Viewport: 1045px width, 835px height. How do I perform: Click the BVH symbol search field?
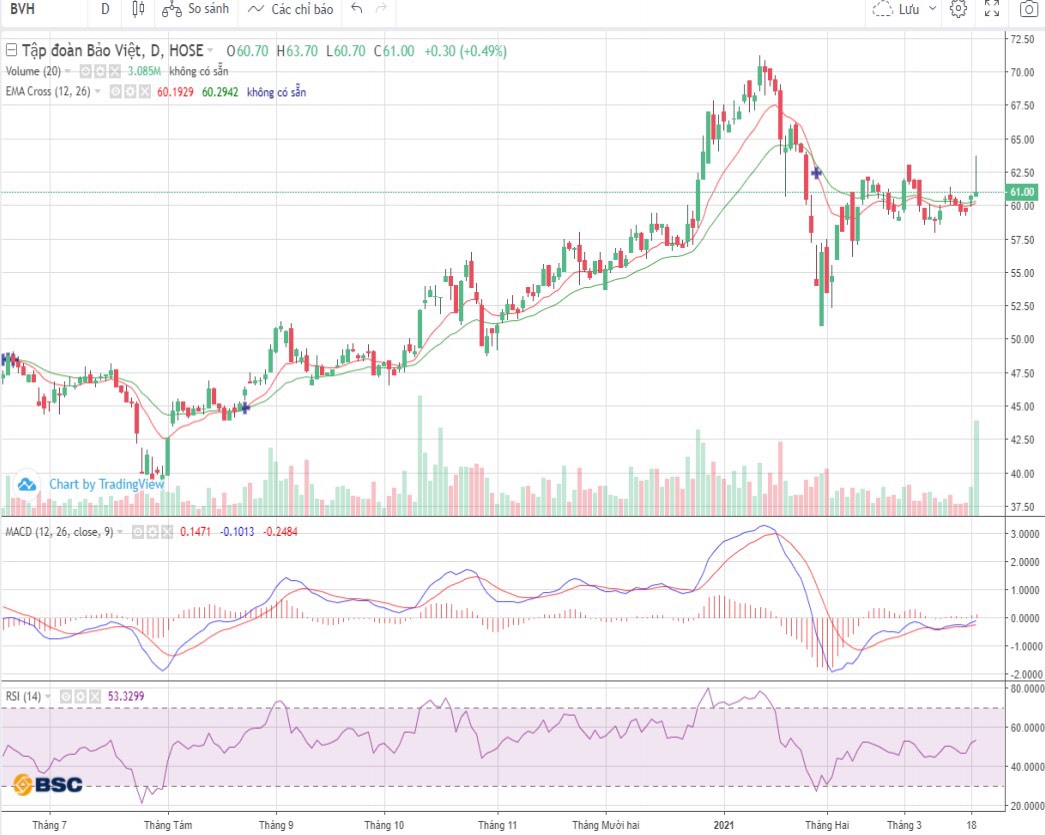tap(40, 10)
